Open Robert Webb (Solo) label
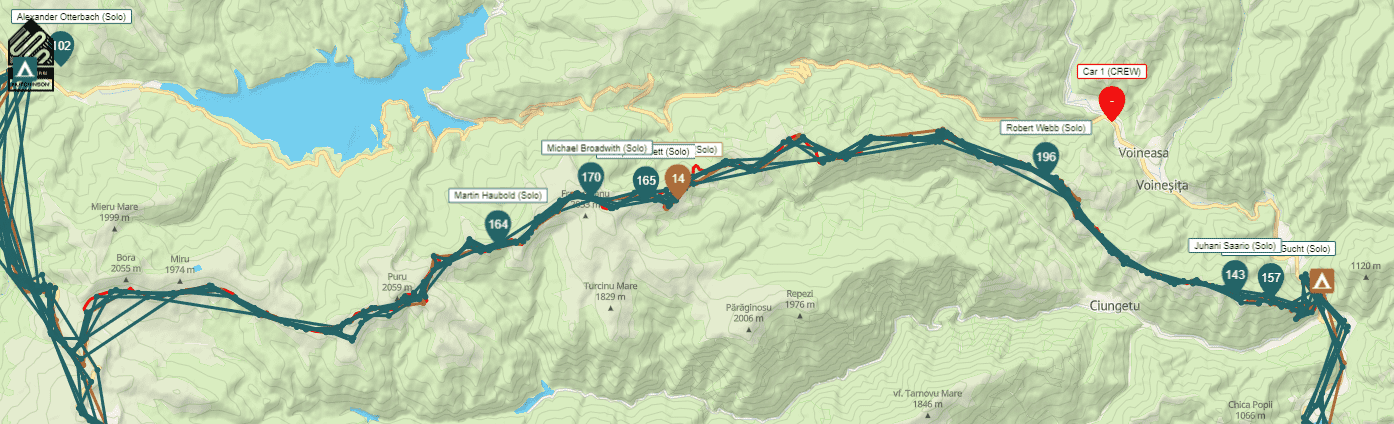Viewport: 1394px width, 424px height. pos(1046,128)
